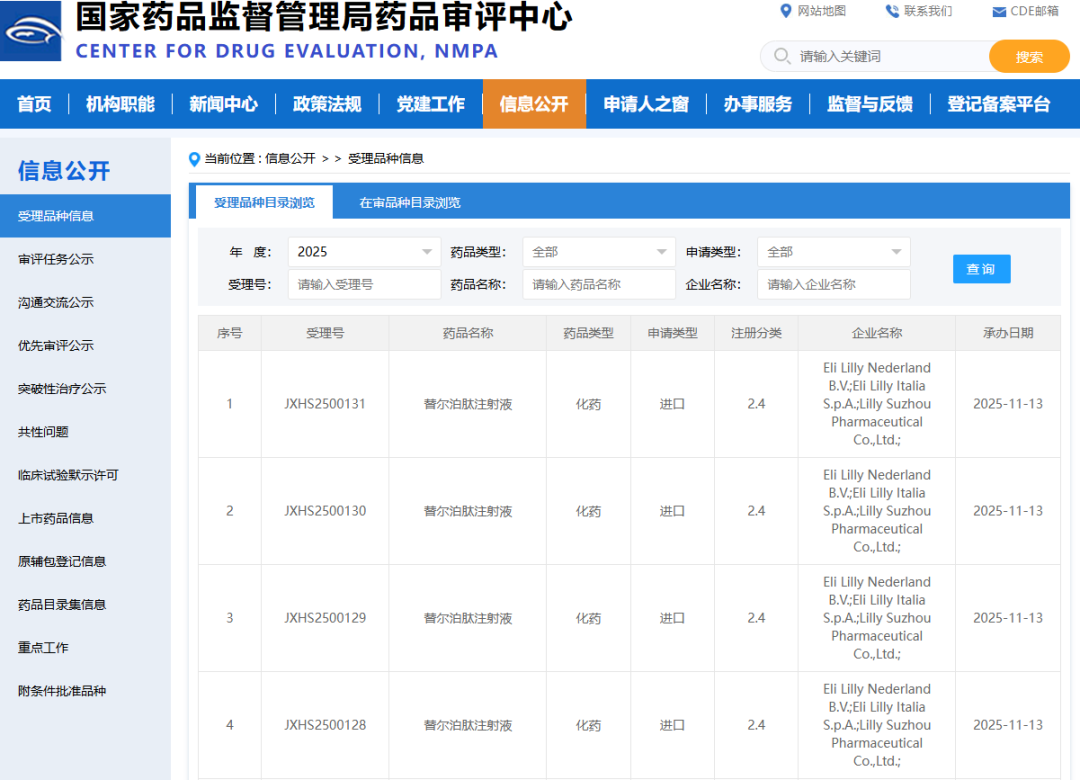The height and width of the screenshot is (780, 1080).
Task: Open the 登记备案平台 menu
Action: pos(999,104)
